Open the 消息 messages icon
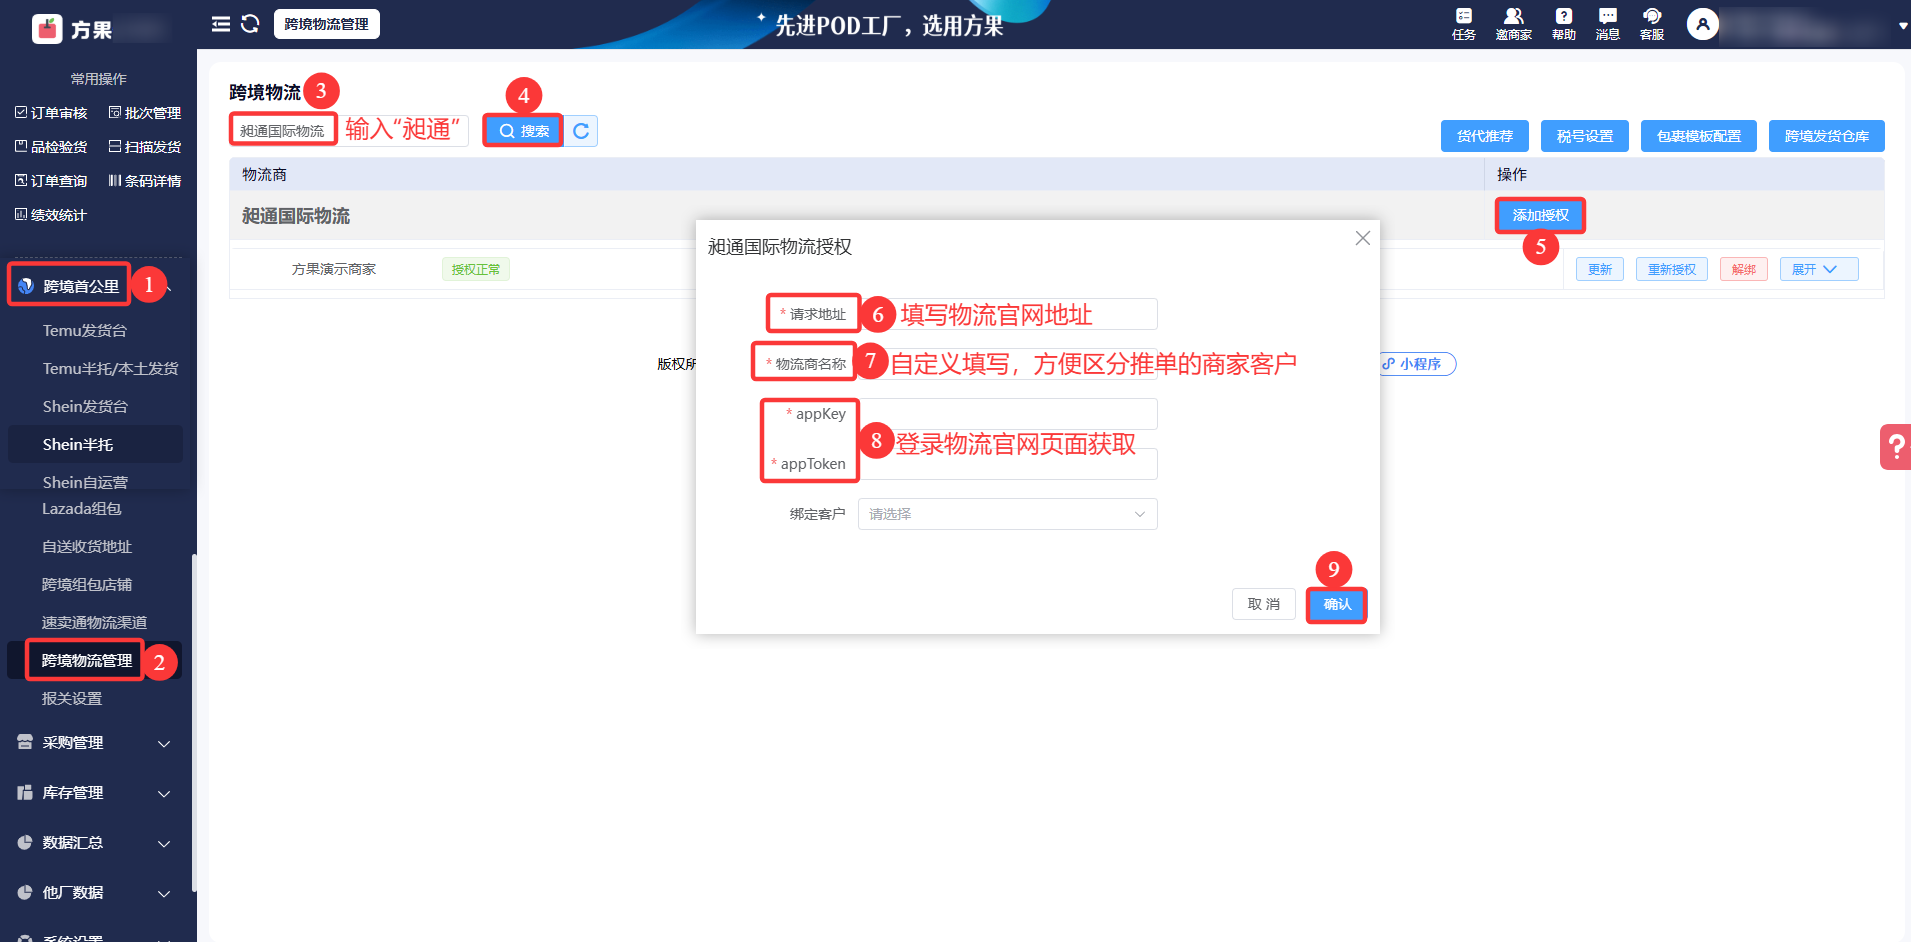Screen dimensions: 1911x942 click(x=1608, y=24)
